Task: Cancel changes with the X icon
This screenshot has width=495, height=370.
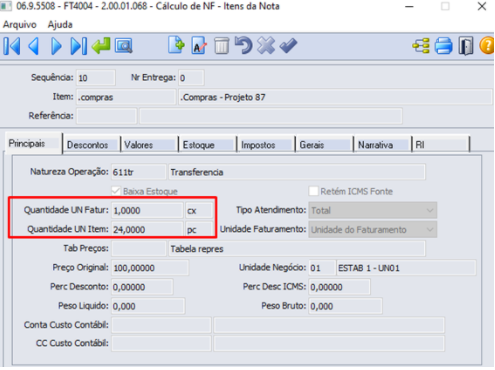Action: click(266, 45)
